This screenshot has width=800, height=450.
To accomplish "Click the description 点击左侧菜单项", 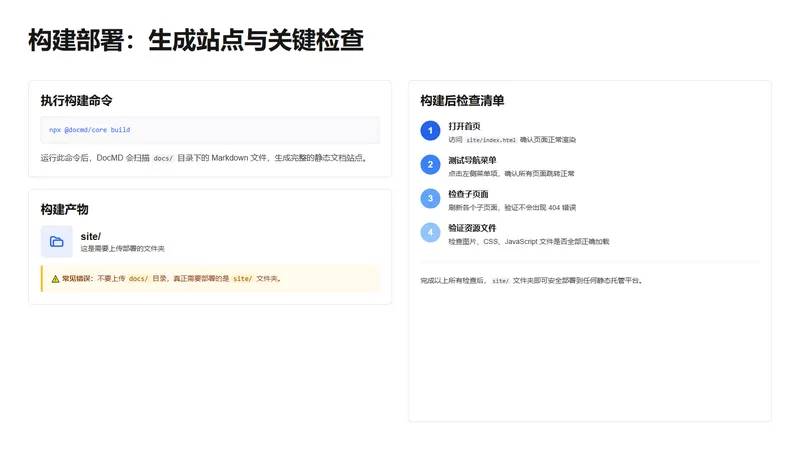I will pyautogui.click(x=511, y=173).
